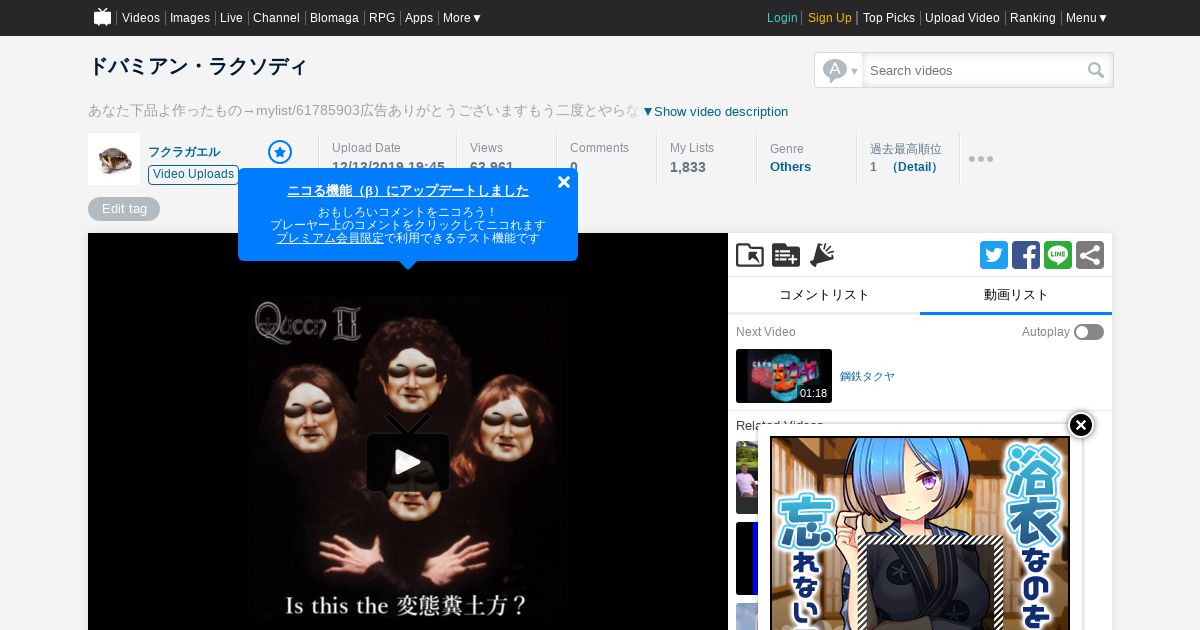Expand the Menu dropdown
The width and height of the screenshot is (1200, 630).
point(1087,18)
